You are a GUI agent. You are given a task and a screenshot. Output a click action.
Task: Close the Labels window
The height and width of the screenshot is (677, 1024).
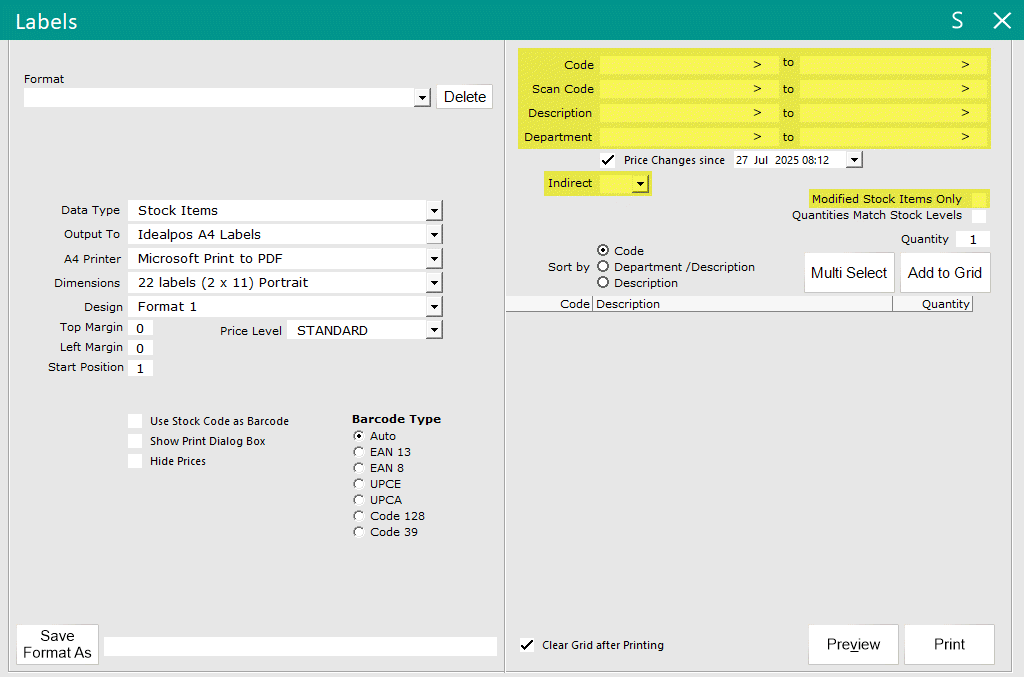1002,21
